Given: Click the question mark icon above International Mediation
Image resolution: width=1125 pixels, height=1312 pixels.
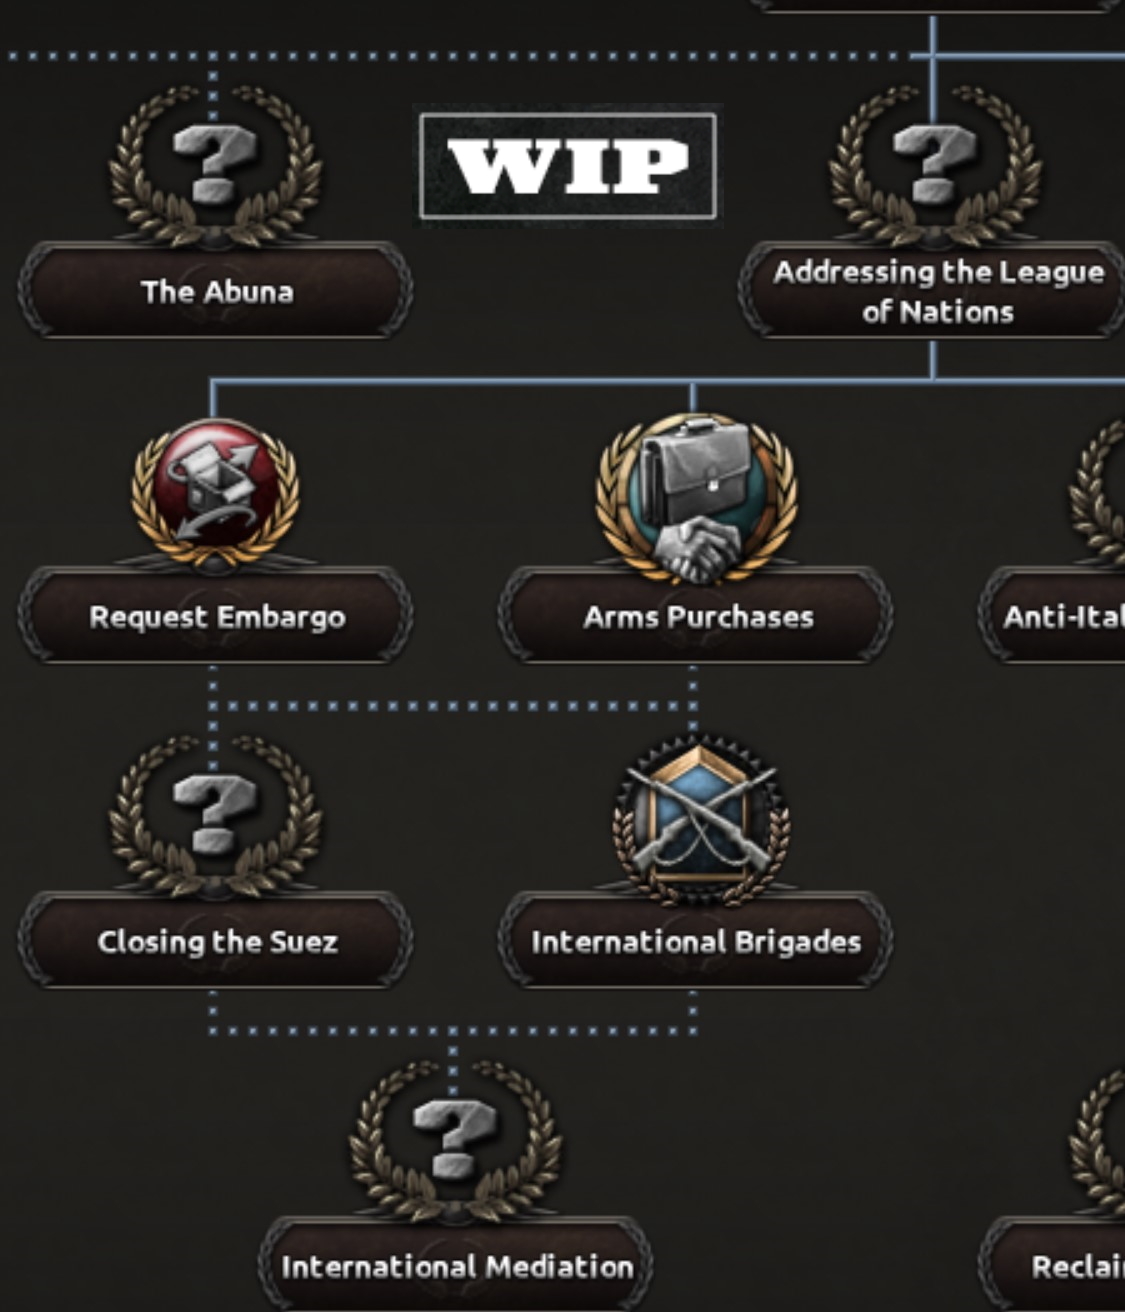Looking at the screenshot, I should 455,1140.
